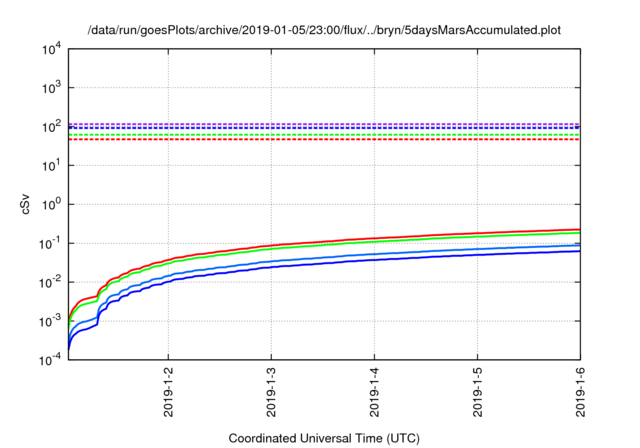640x448 pixels.
Task: Click the 10^3 y-axis tick label
Action: pyautogui.click(x=50, y=88)
